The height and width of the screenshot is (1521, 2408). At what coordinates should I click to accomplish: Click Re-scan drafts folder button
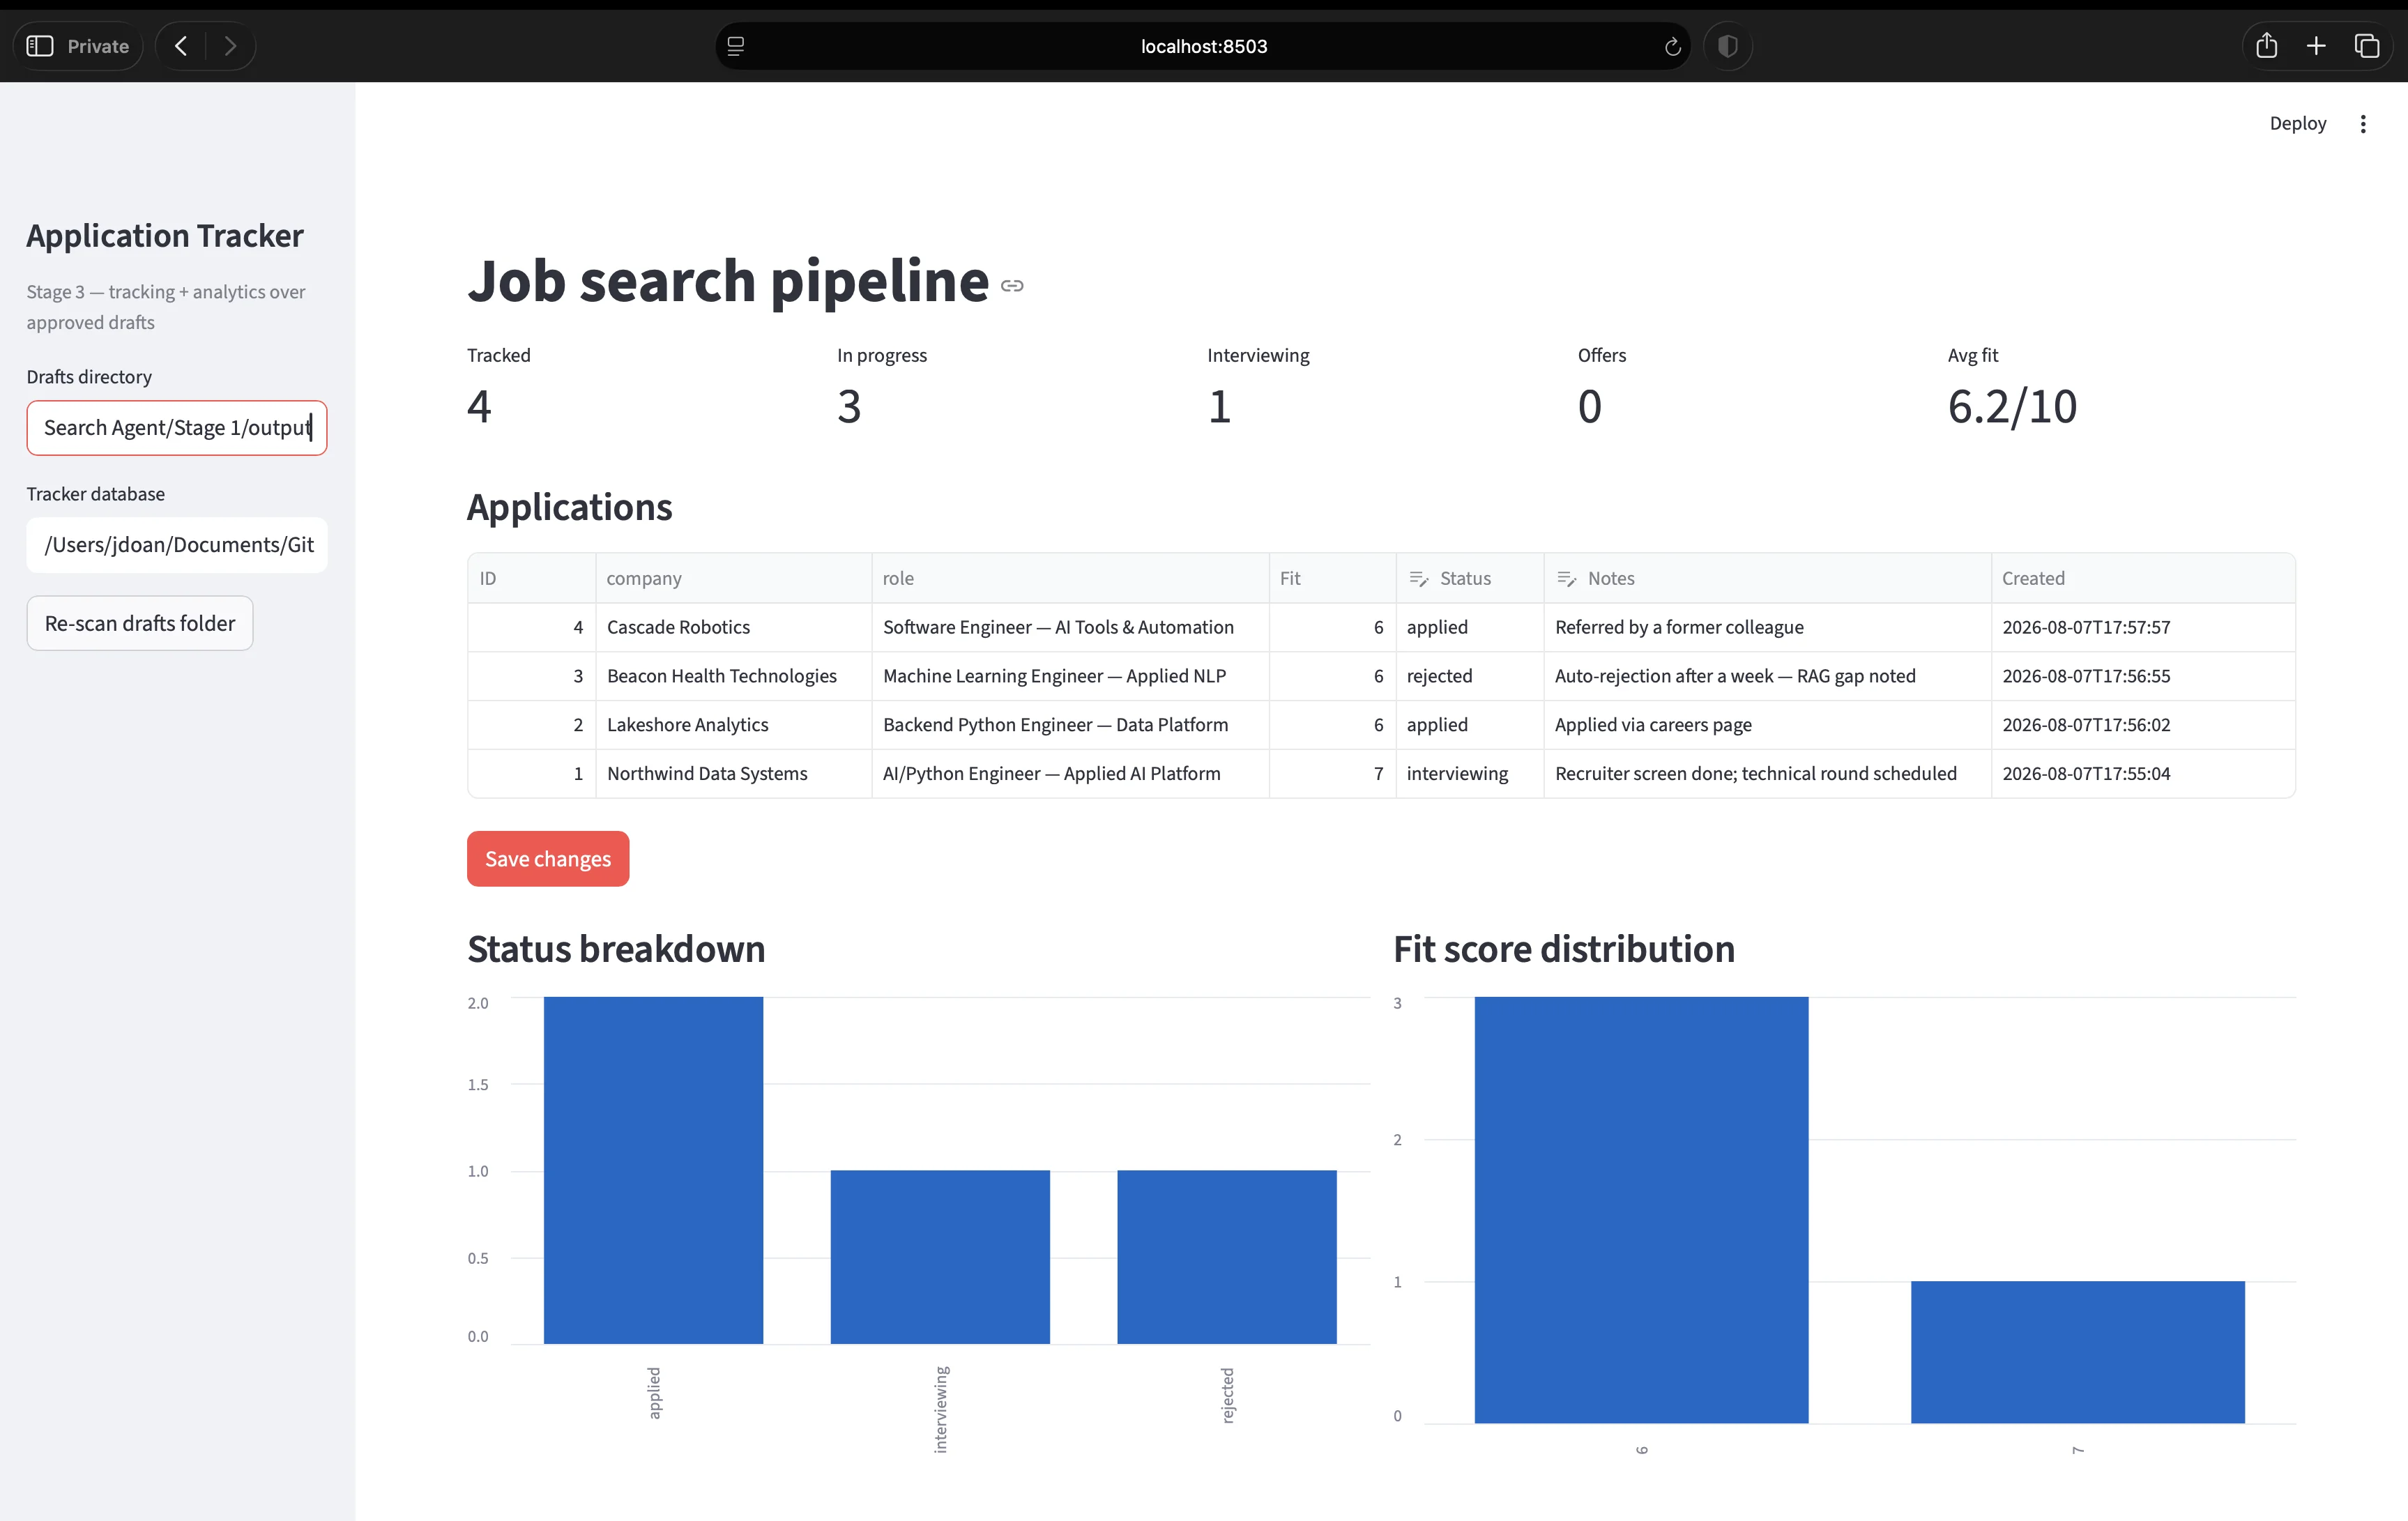tap(140, 623)
